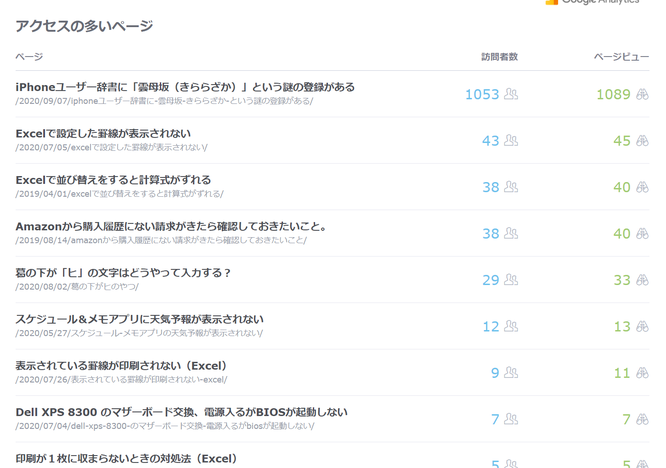Click visitors icon beside 12
Screen dimensions: 666x468
(x=511, y=326)
